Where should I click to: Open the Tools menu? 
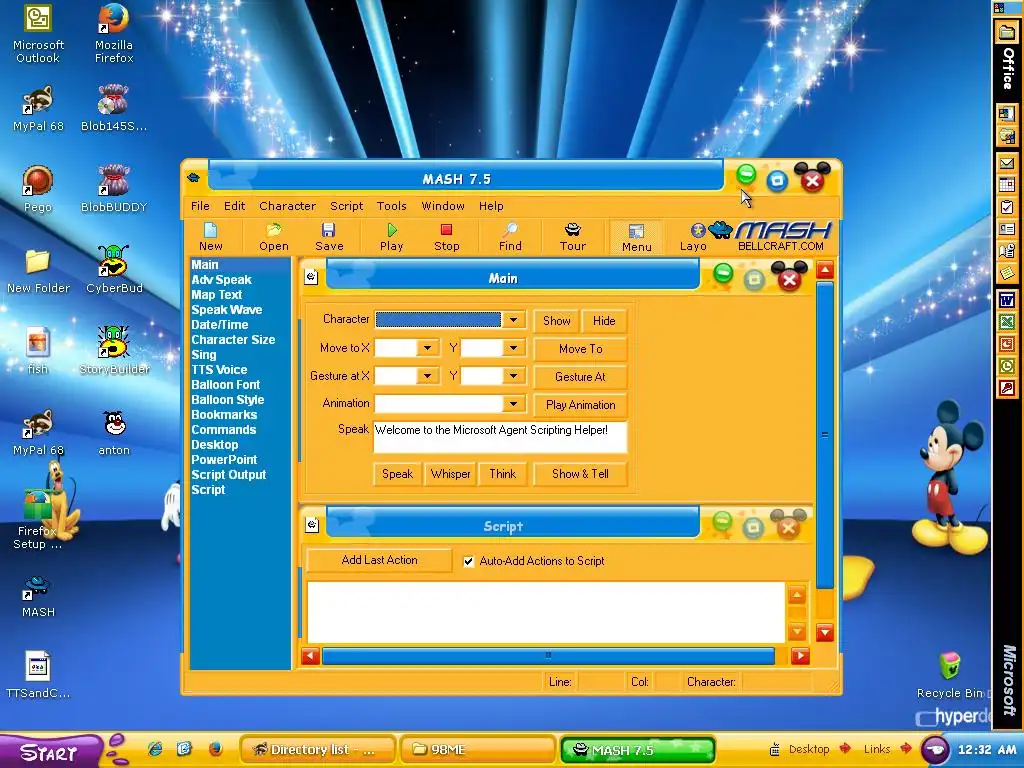(391, 206)
